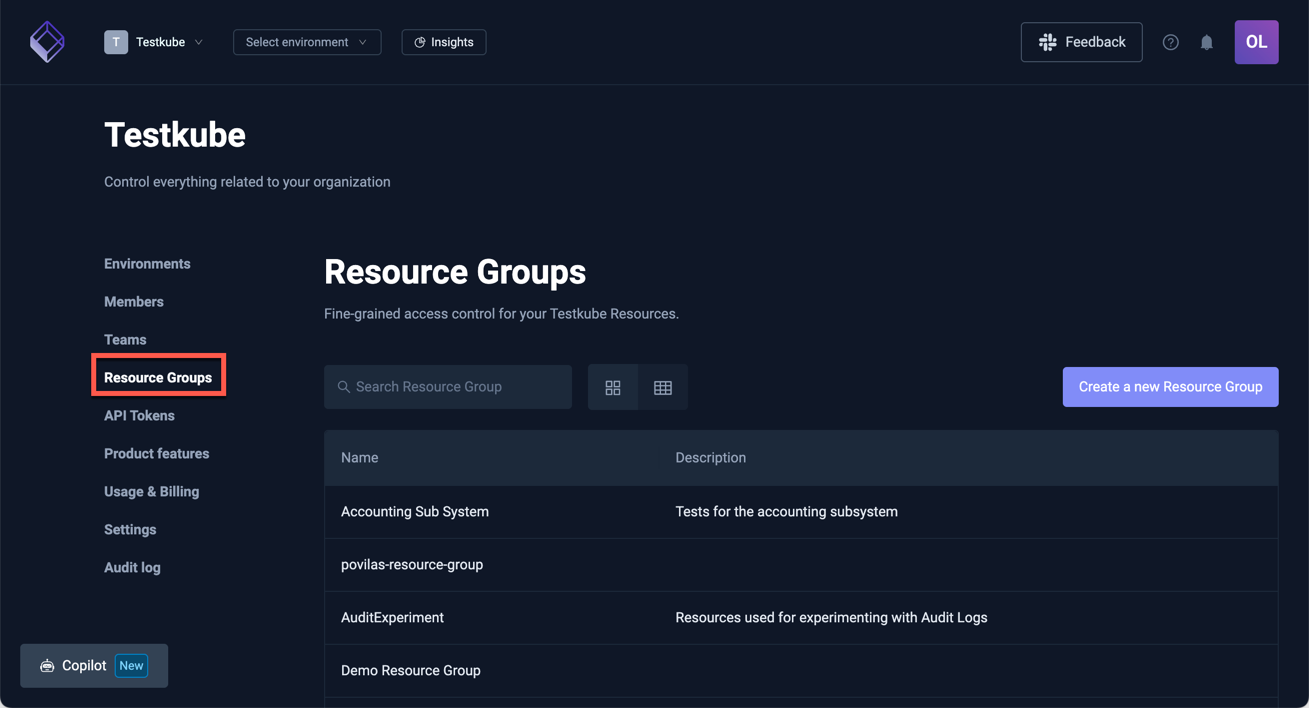Open the API Tokens page
Screen dimensions: 1309x708
(138, 415)
